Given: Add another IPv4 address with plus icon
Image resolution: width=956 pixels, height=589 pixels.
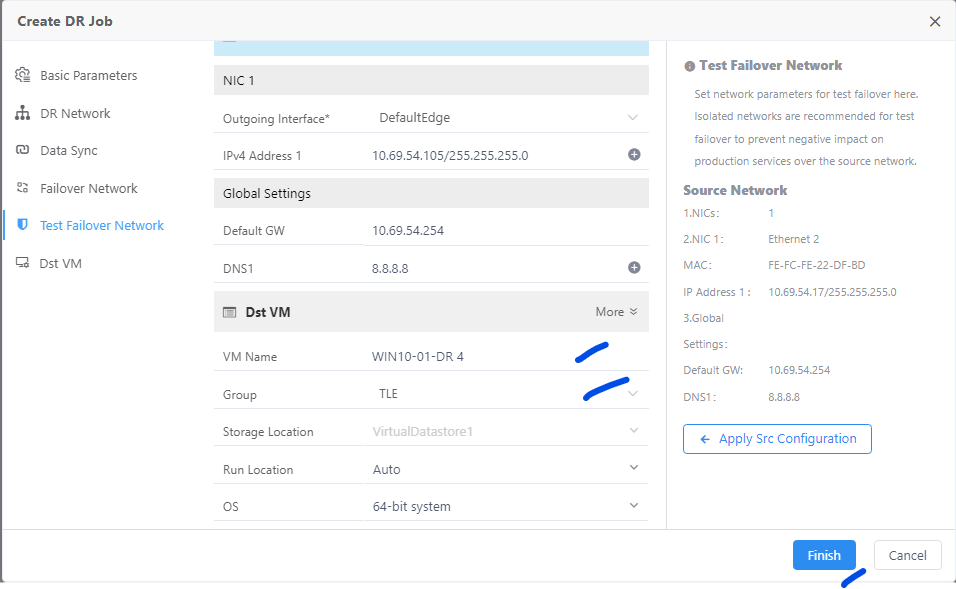Looking at the screenshot, I should [x=634, y=155].
